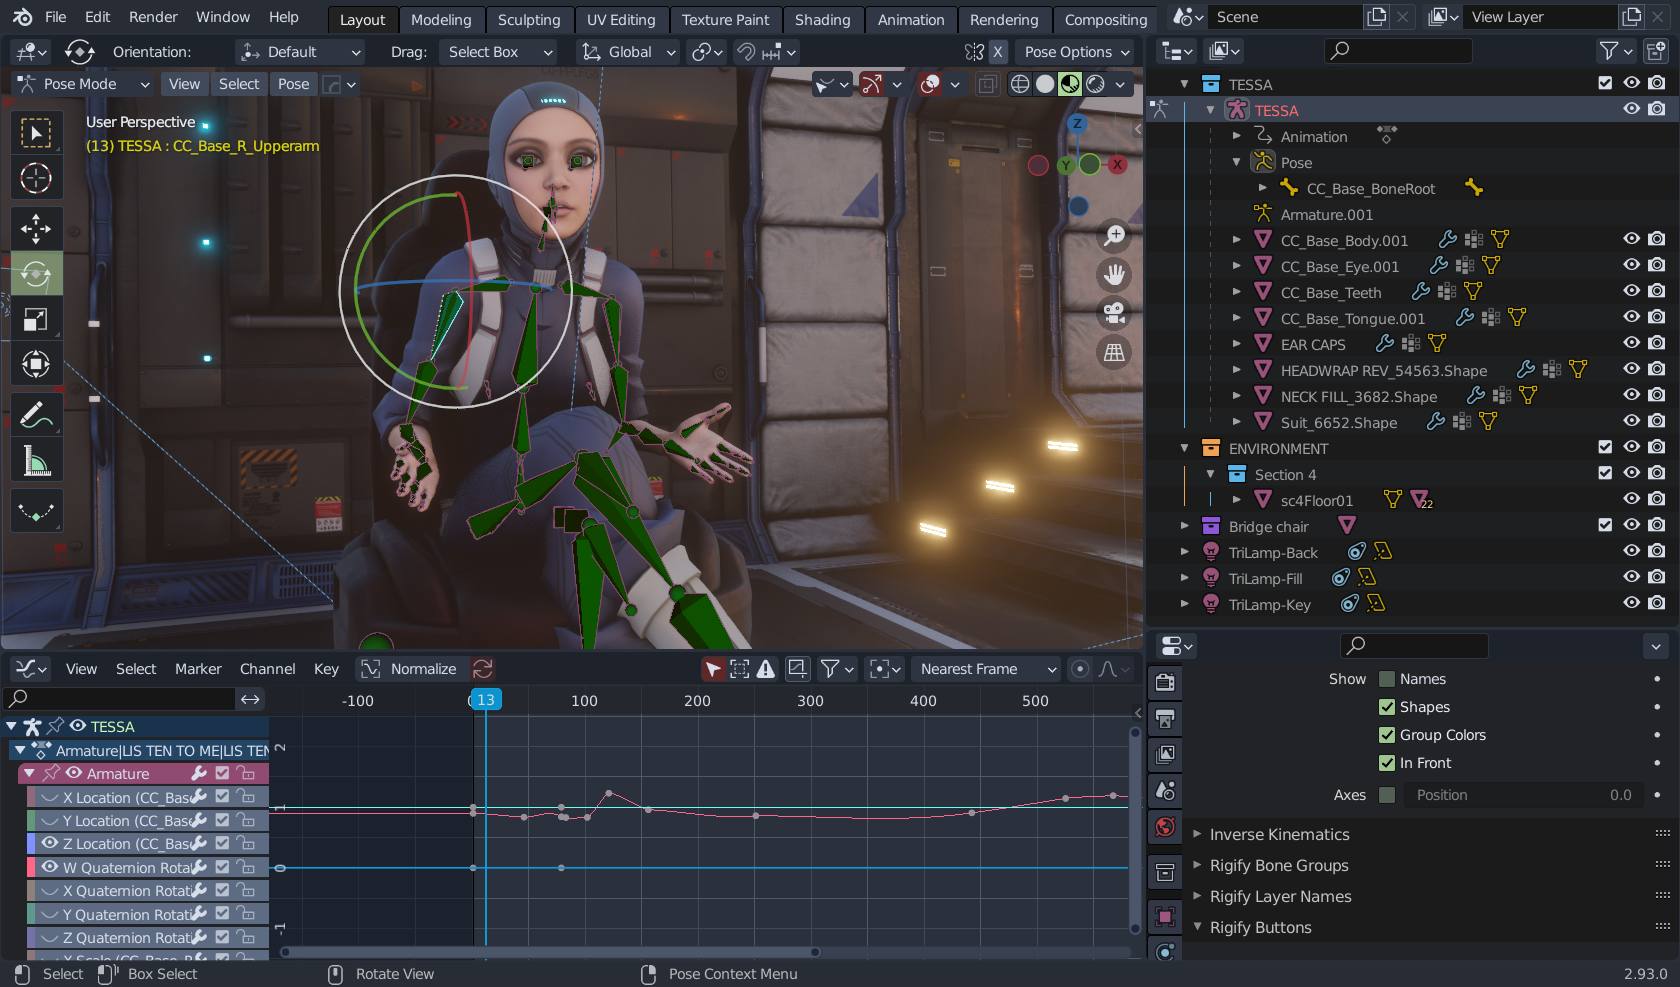Click the current frame 13 marker

coord(485,700)
